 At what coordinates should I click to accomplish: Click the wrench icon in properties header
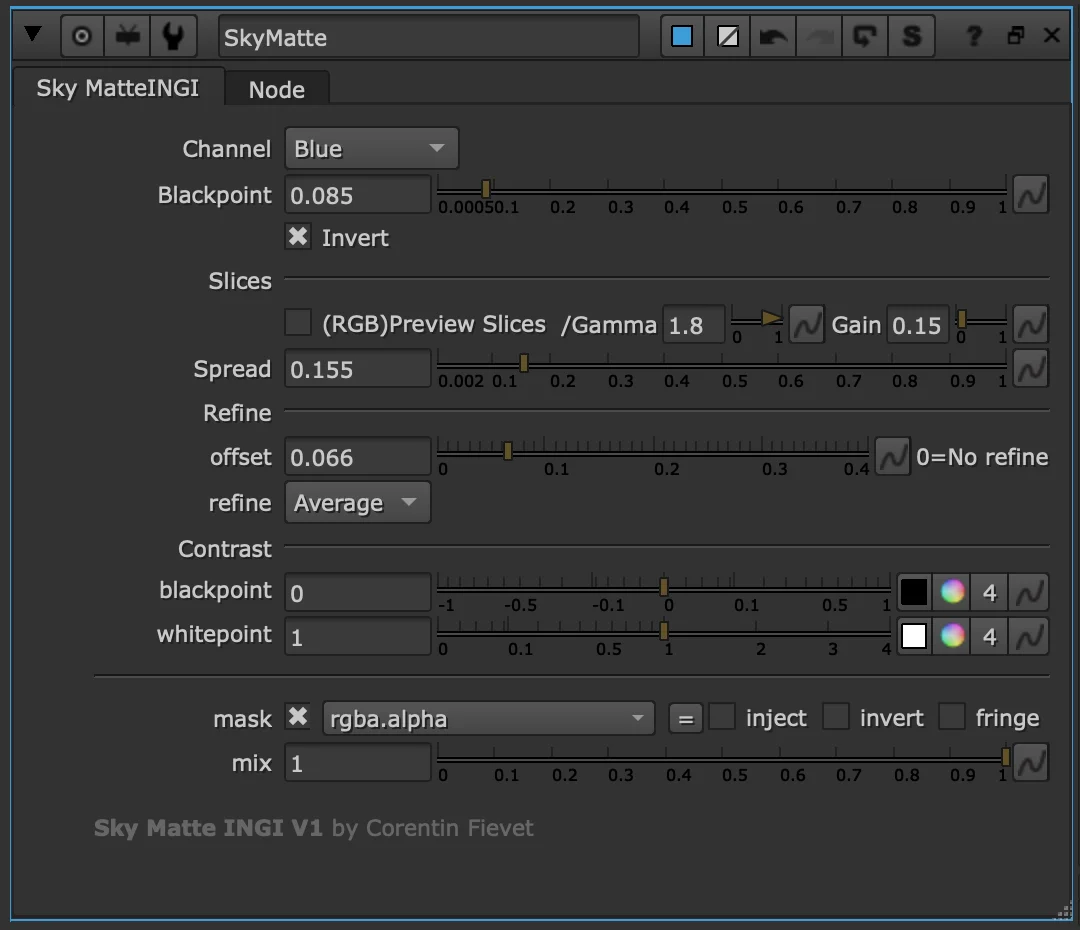[x=172, y=37]
